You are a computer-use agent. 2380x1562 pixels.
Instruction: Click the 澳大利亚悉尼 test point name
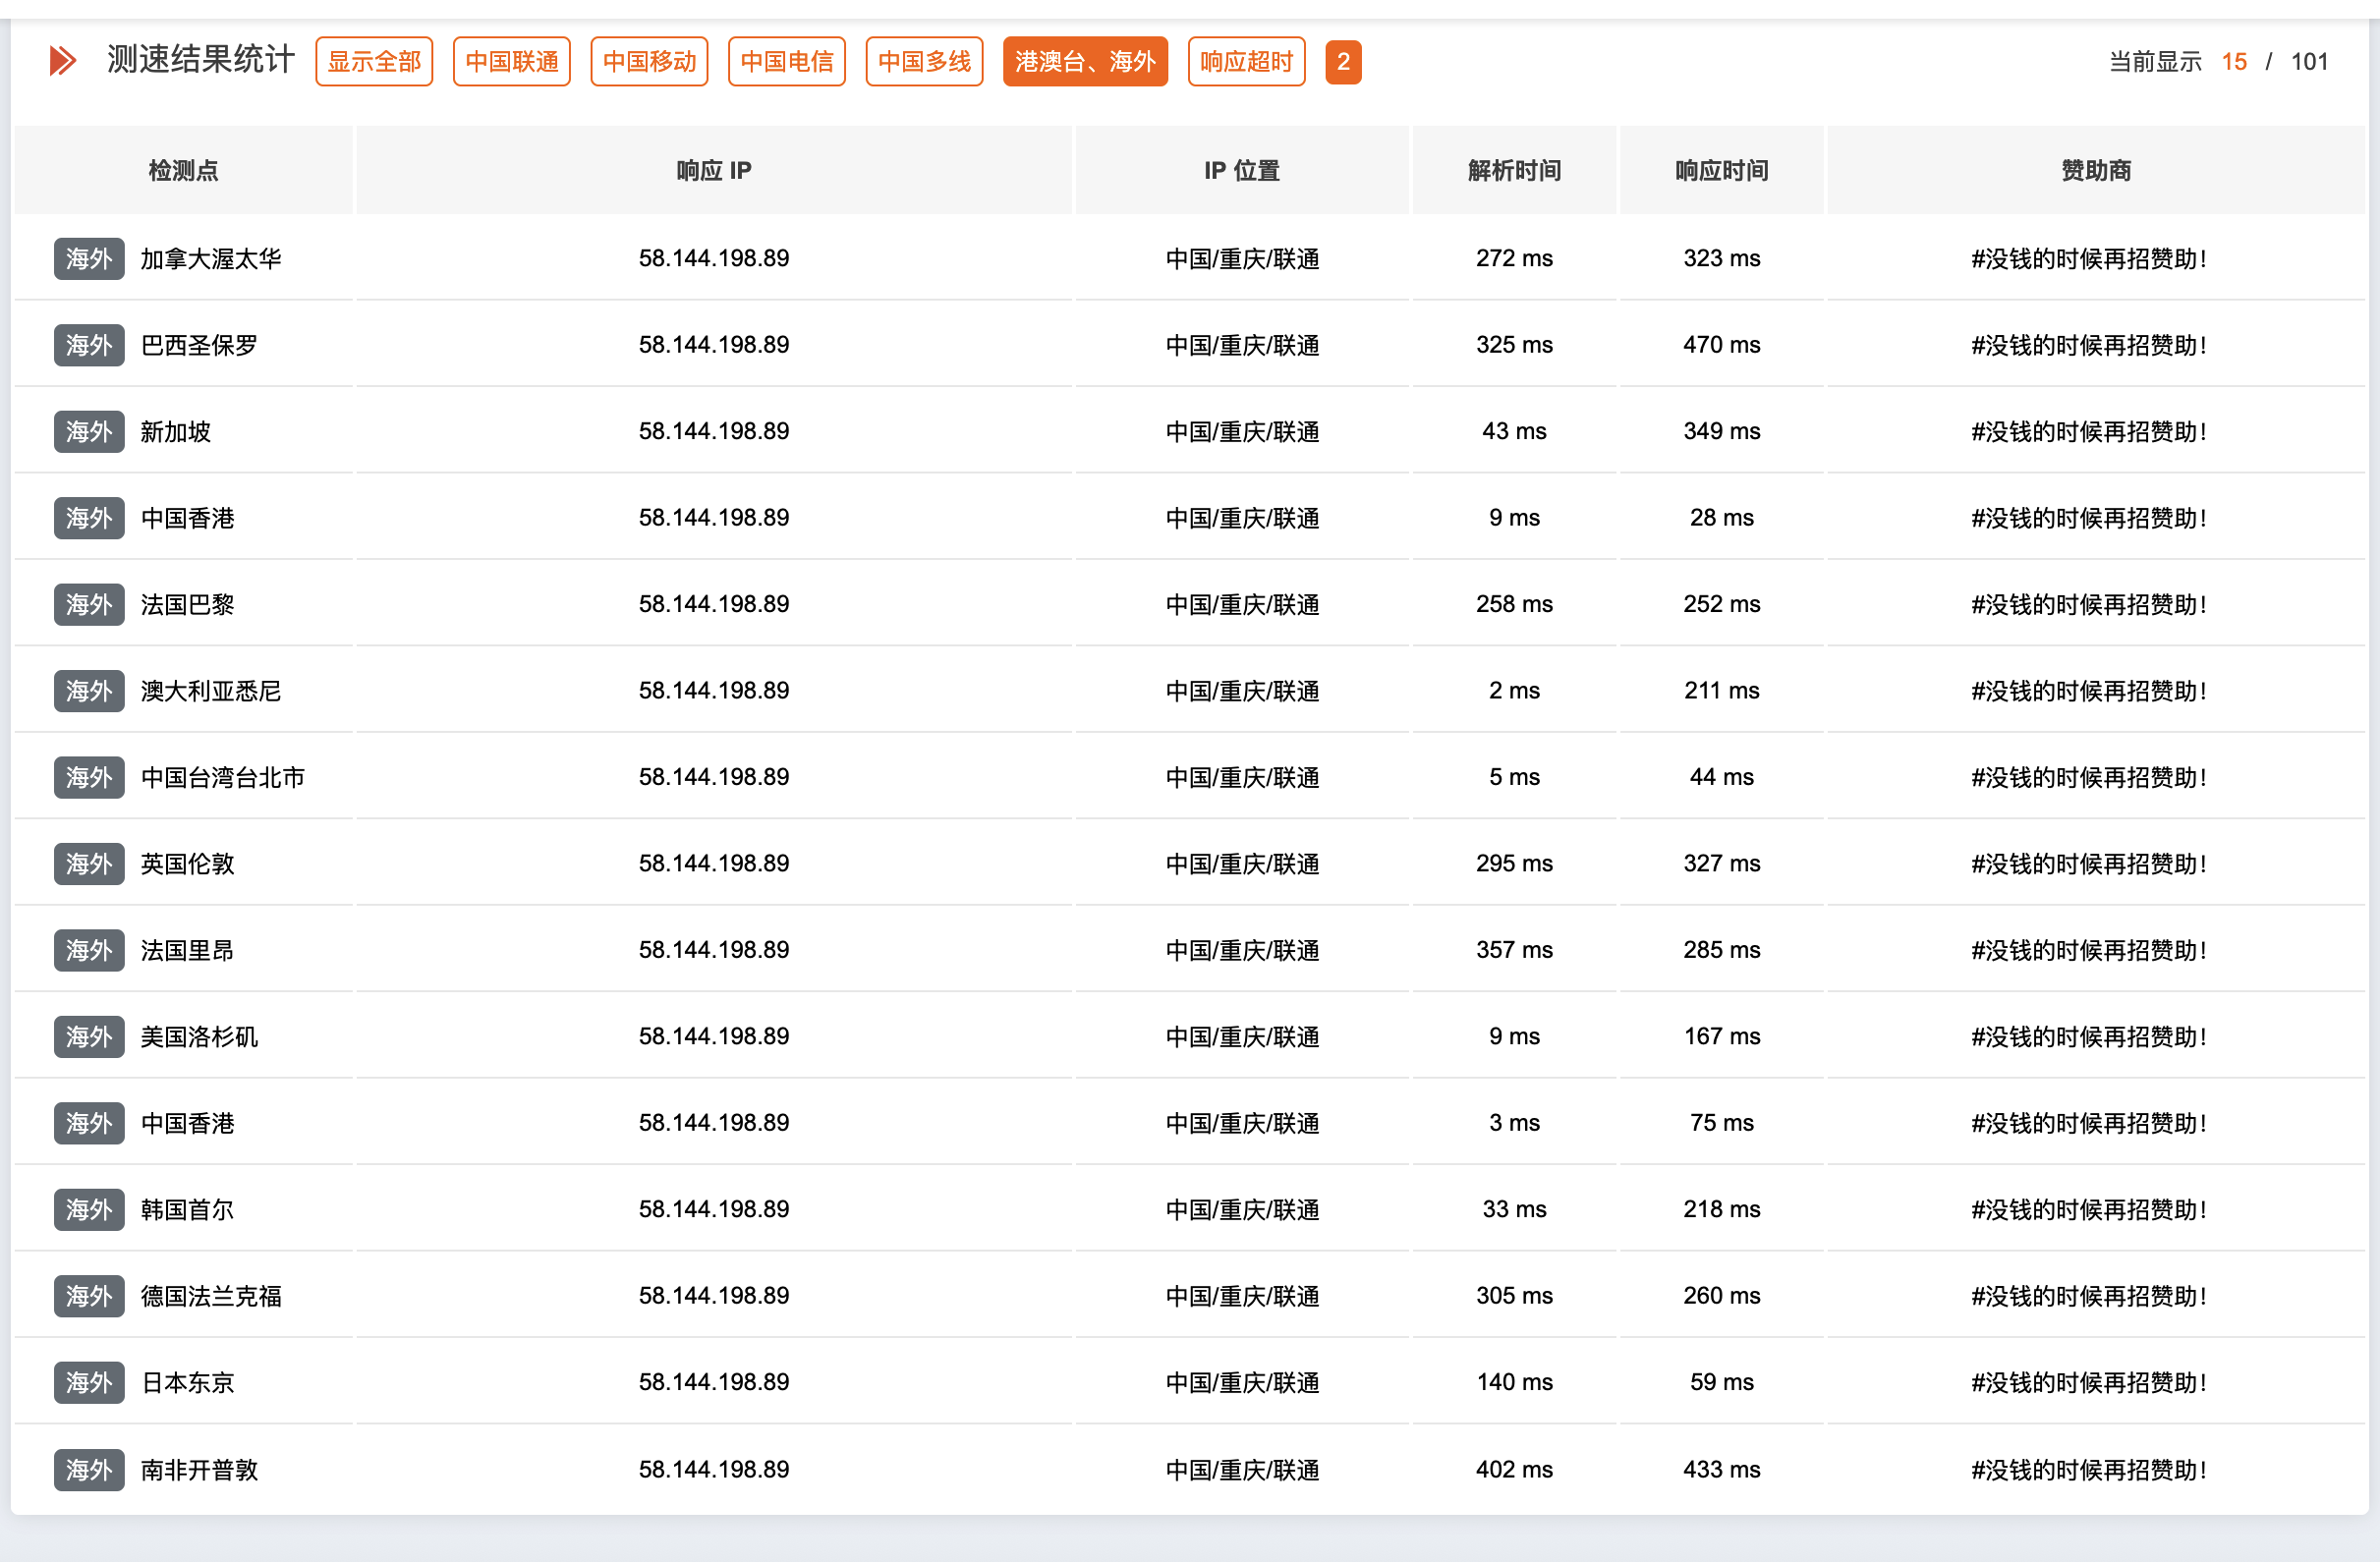[211, 691]
